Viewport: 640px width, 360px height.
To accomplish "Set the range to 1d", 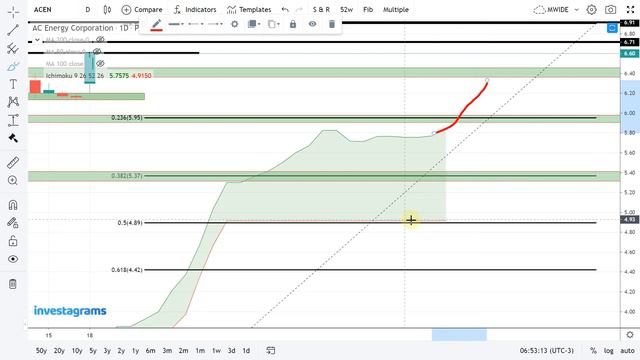I will click(x=246, y=351).
